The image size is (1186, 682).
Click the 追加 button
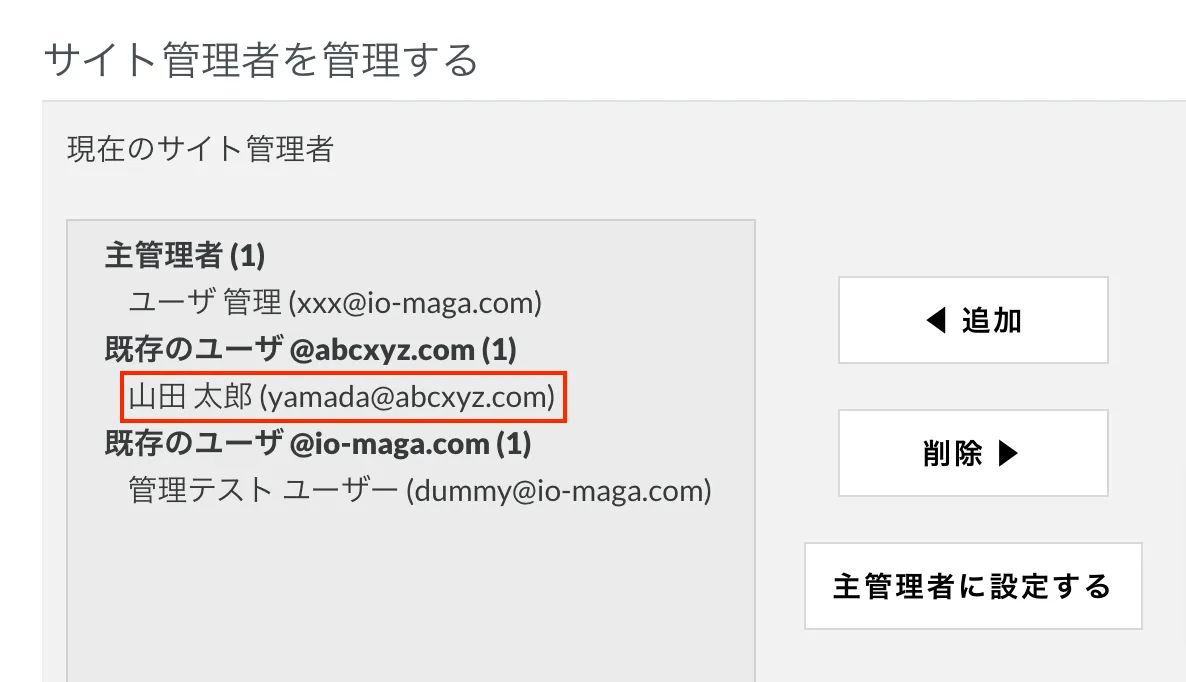click(x=973, y=321)
